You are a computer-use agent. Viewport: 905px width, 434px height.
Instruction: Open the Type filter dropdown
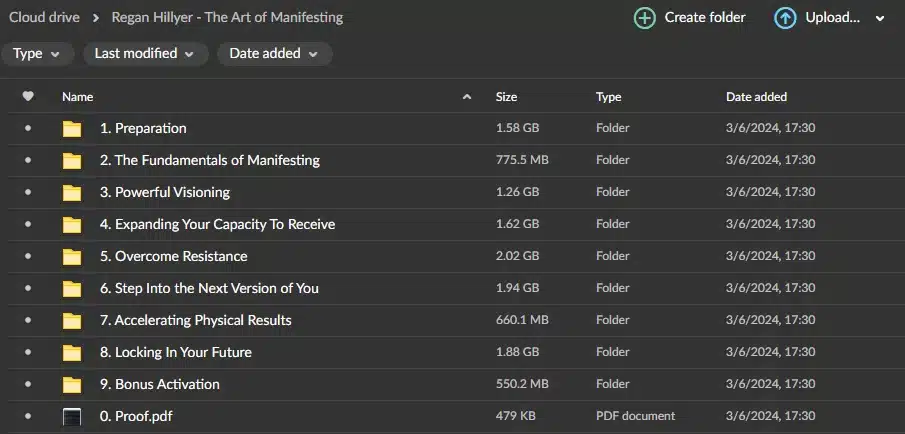pyautogui.click(x=37, y=54)
